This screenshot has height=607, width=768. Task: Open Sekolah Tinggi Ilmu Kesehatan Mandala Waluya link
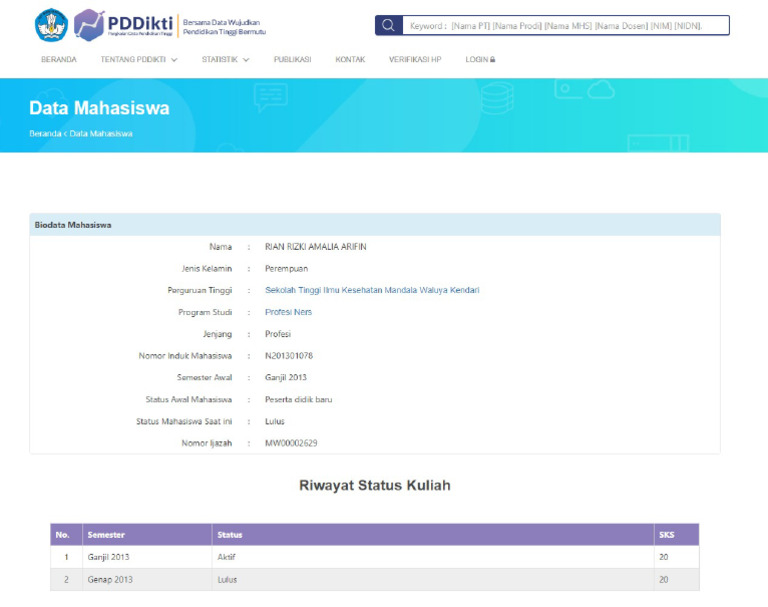(372, 290)
